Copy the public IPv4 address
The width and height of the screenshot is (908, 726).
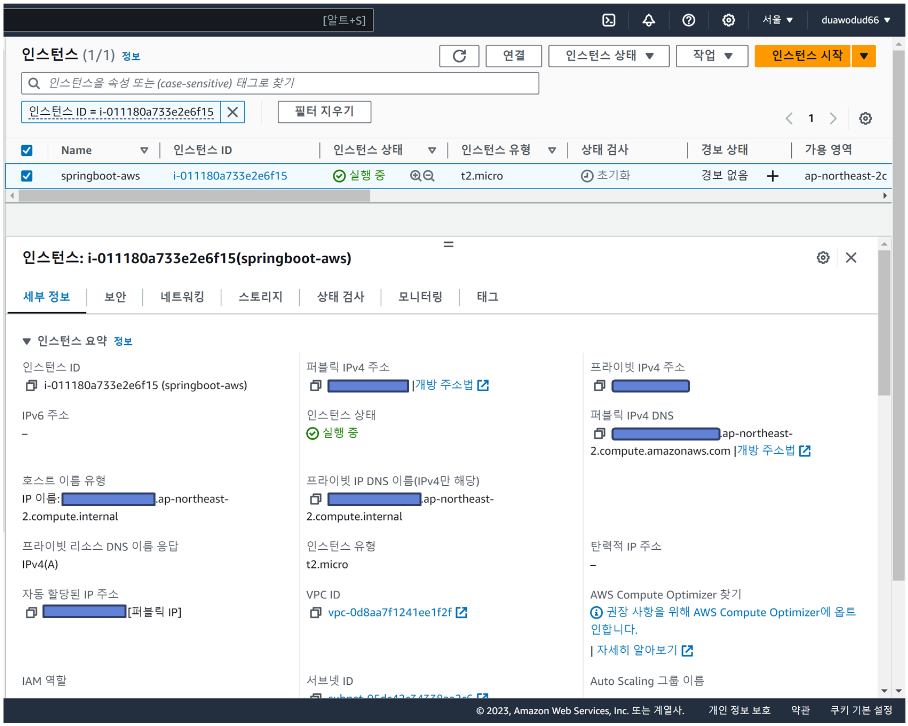[316, 386]
